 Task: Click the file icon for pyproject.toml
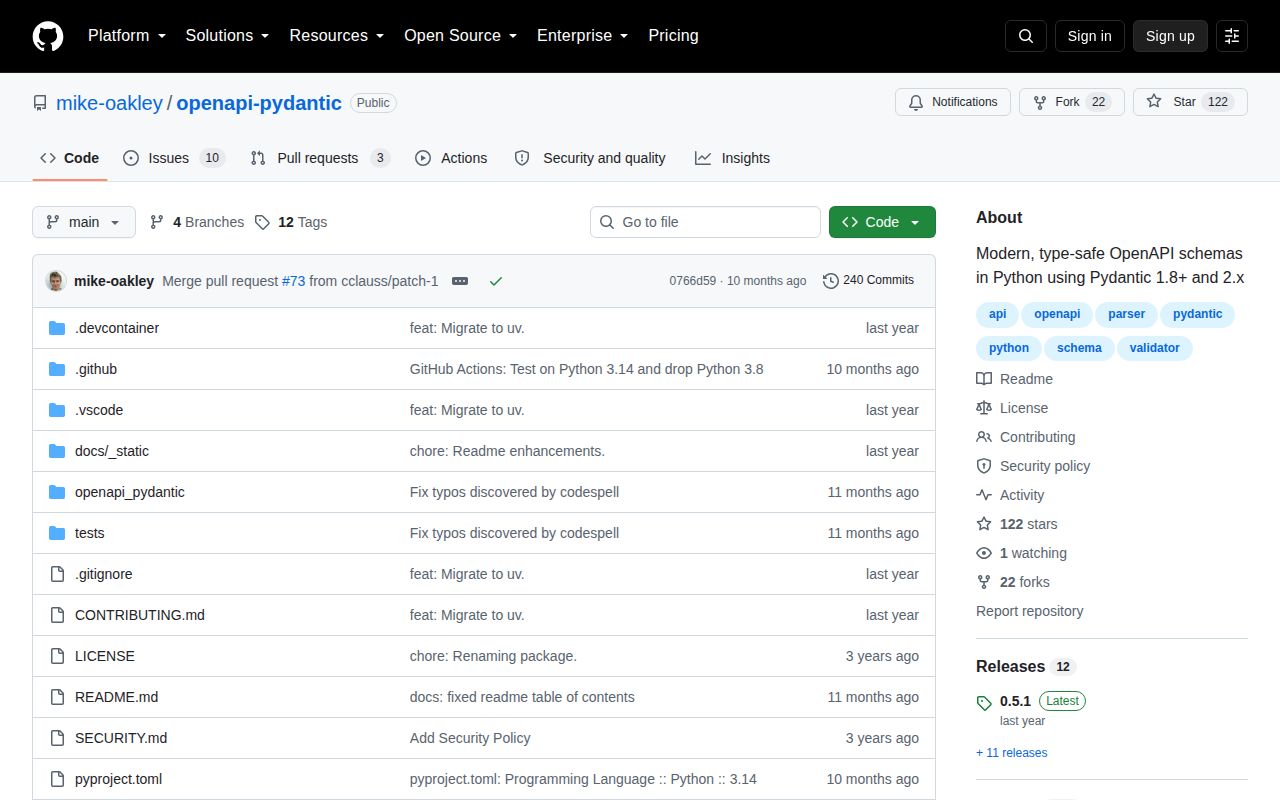[x=57, y=779]
